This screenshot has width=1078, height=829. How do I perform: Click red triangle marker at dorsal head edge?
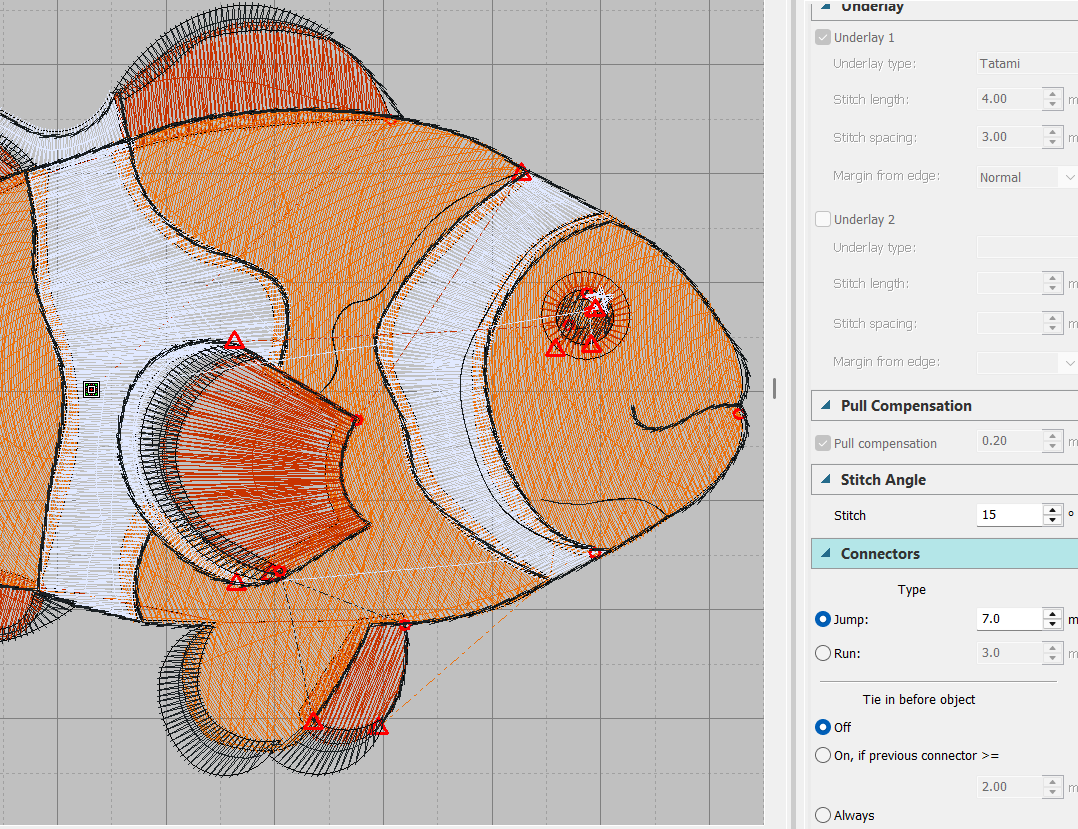coord(522,172)
